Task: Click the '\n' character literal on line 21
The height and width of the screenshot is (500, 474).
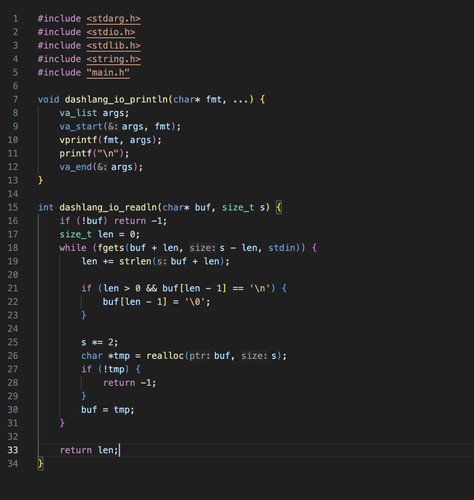Action: (x=260, y=288)
